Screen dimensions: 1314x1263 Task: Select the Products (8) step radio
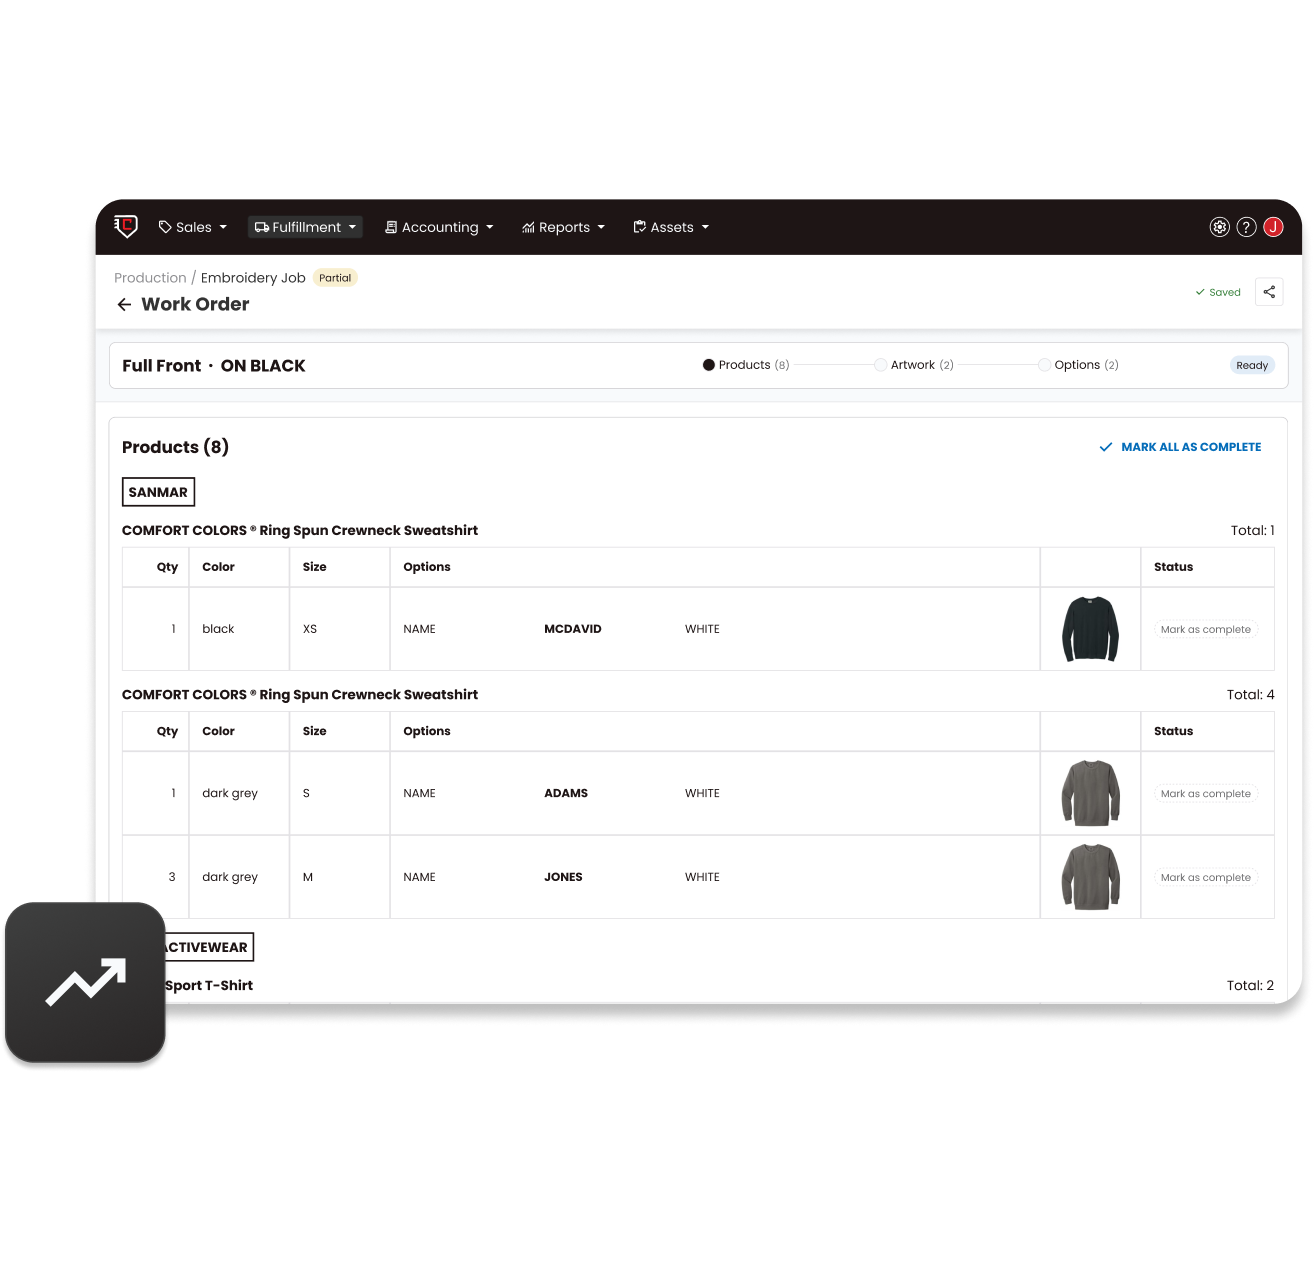pyautogui.click(x=709, y=364)
